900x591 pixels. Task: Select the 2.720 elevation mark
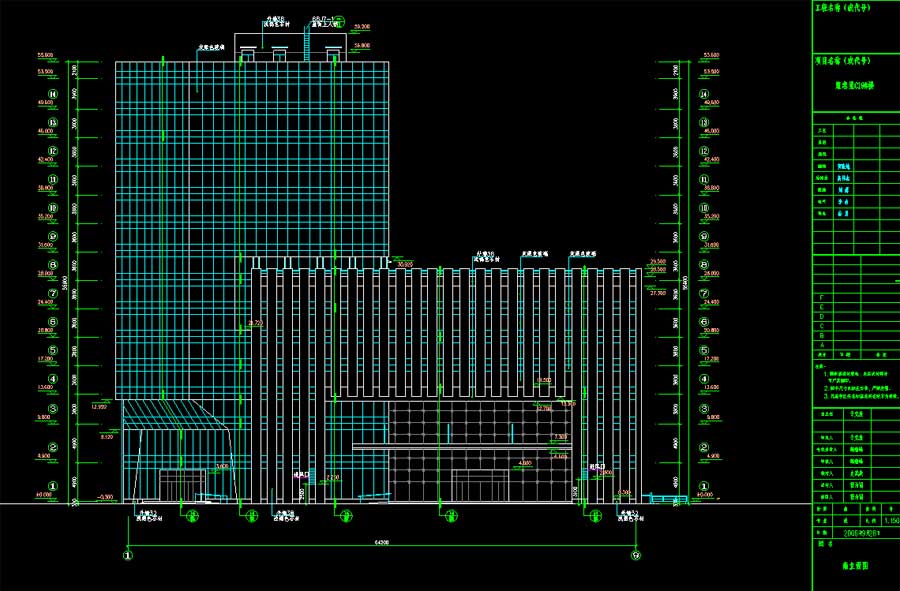[x=333, y=477]
